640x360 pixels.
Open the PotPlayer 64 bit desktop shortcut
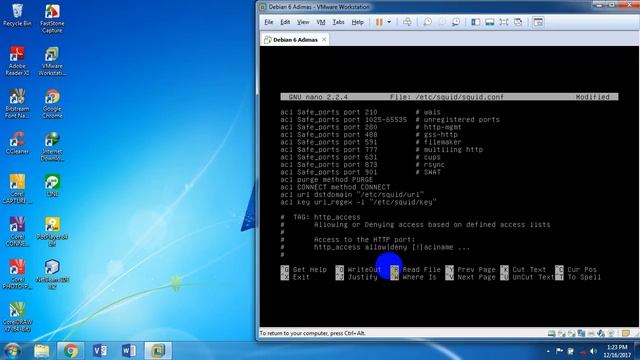coord(52,231)
